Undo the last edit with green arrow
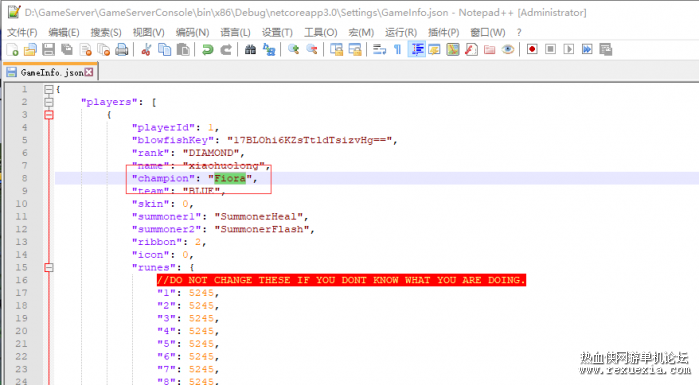 coord(207,49)
